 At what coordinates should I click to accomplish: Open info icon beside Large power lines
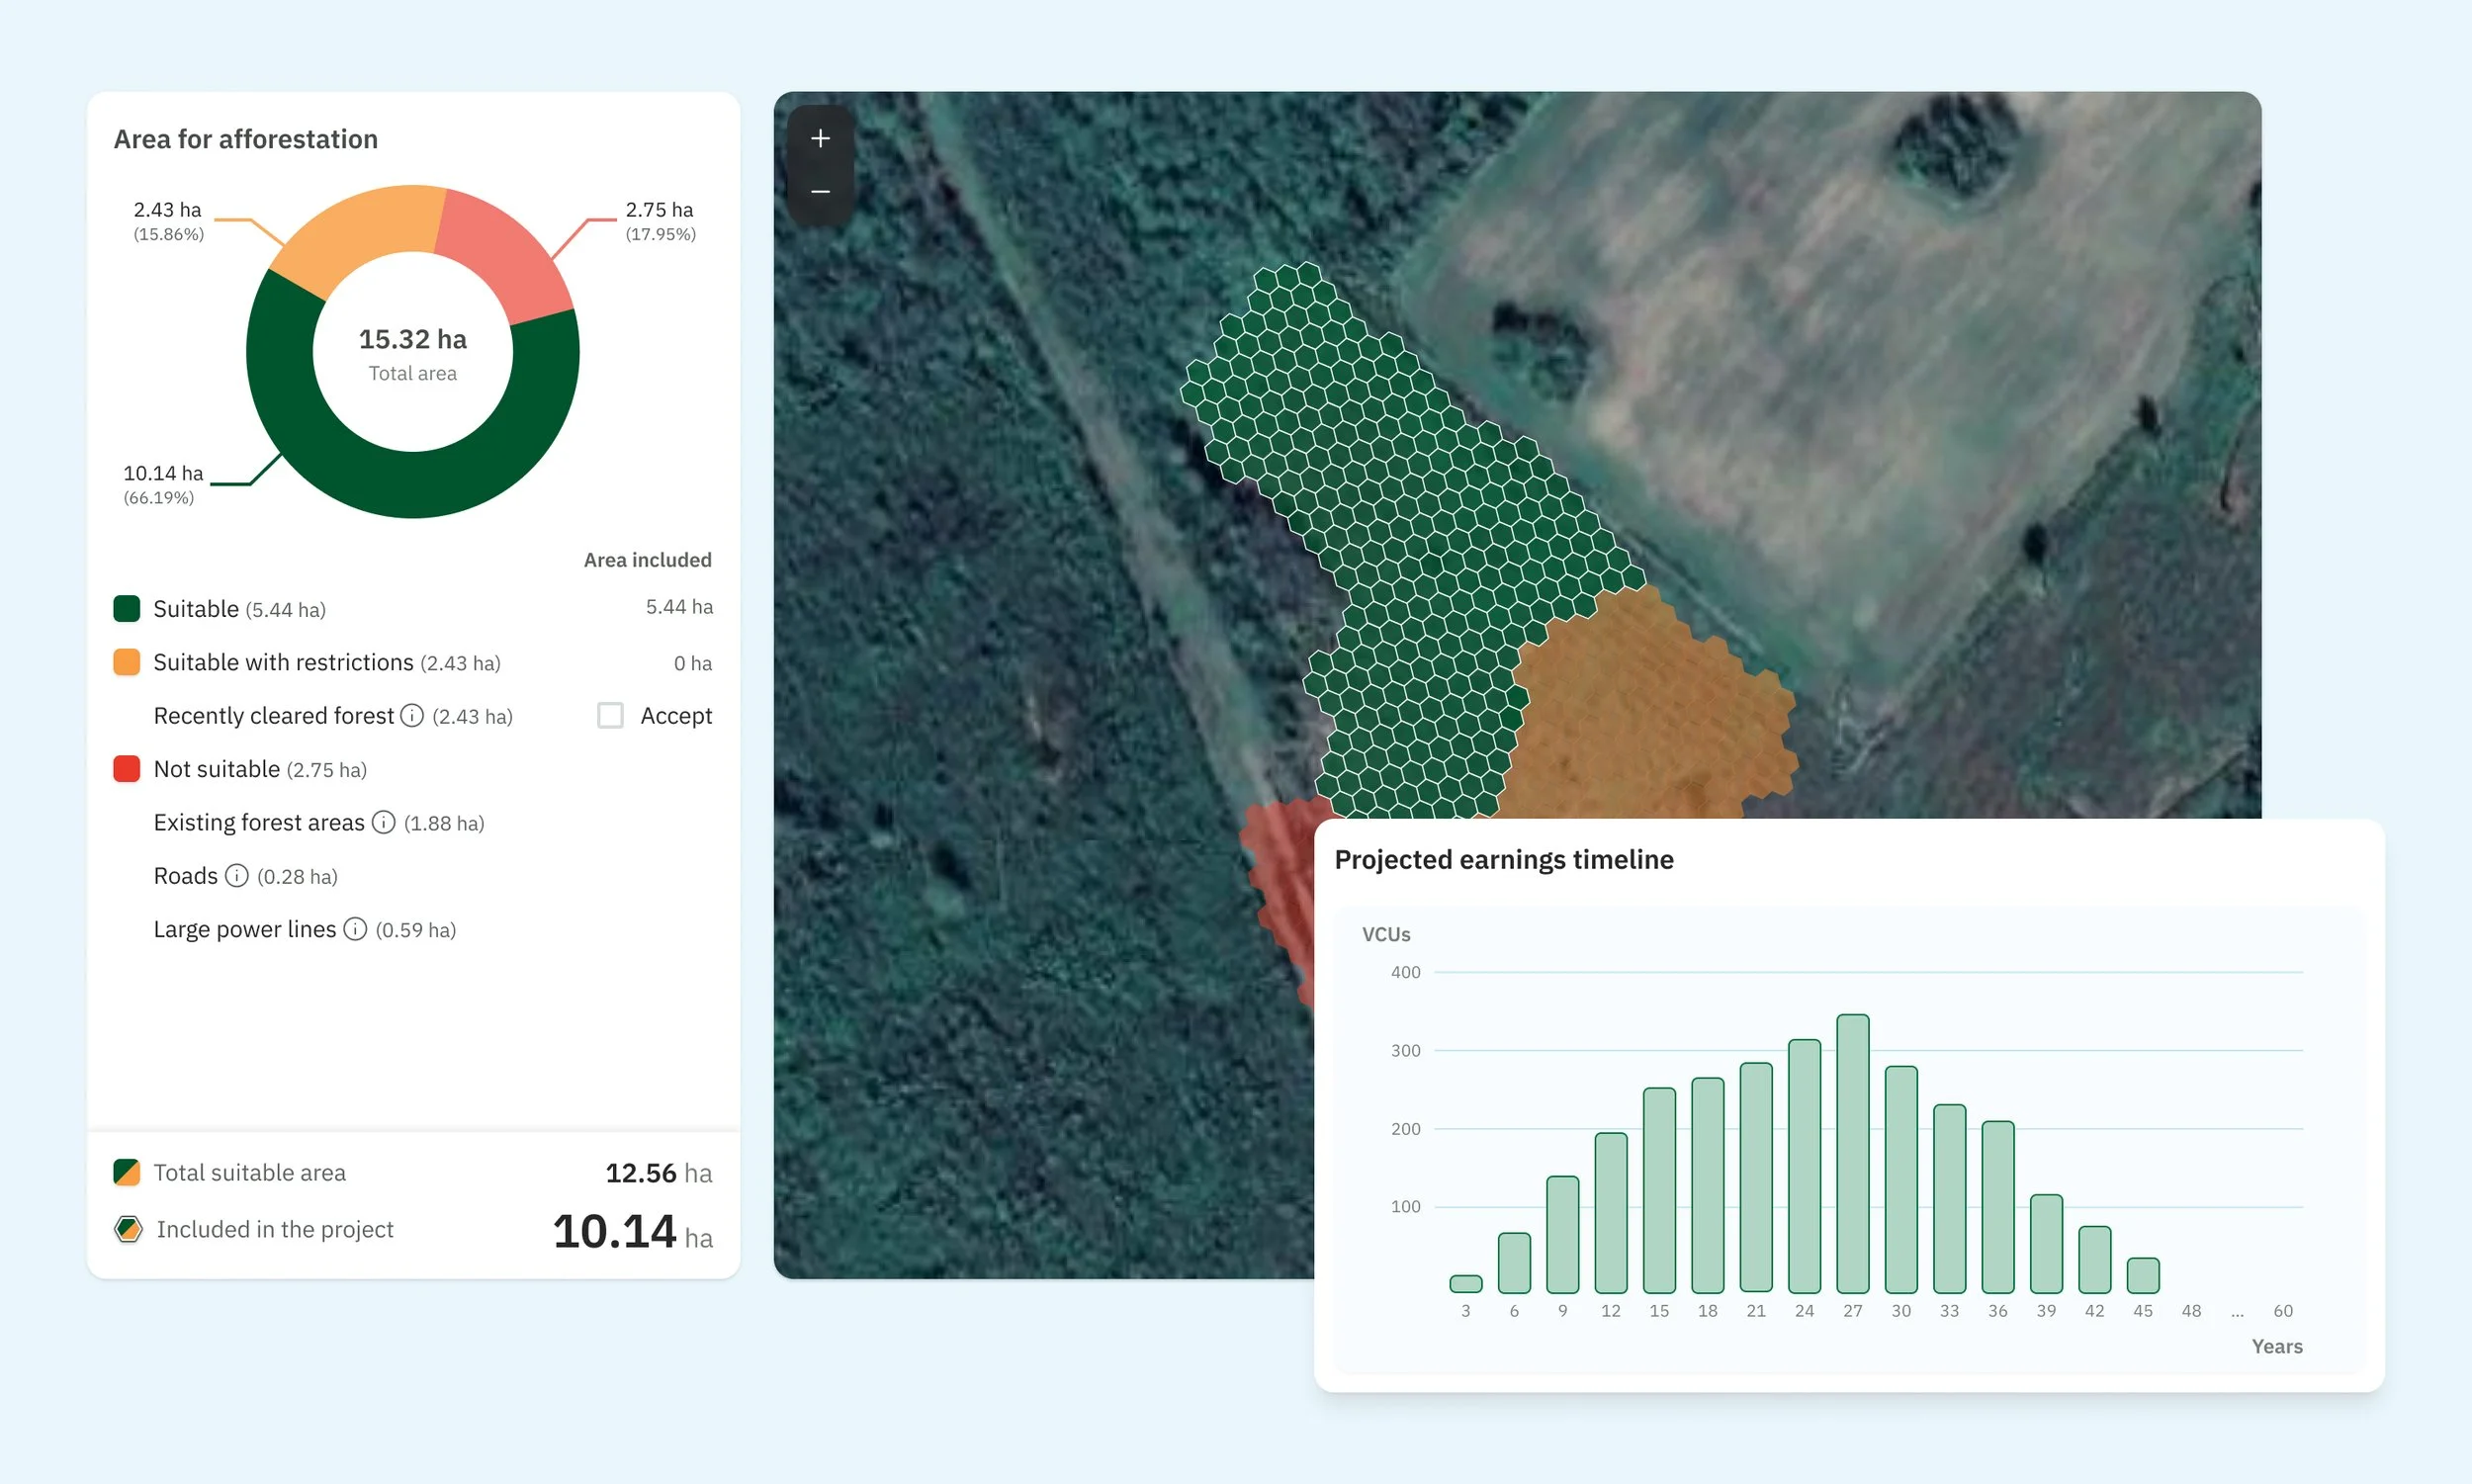tap(355, 929)
